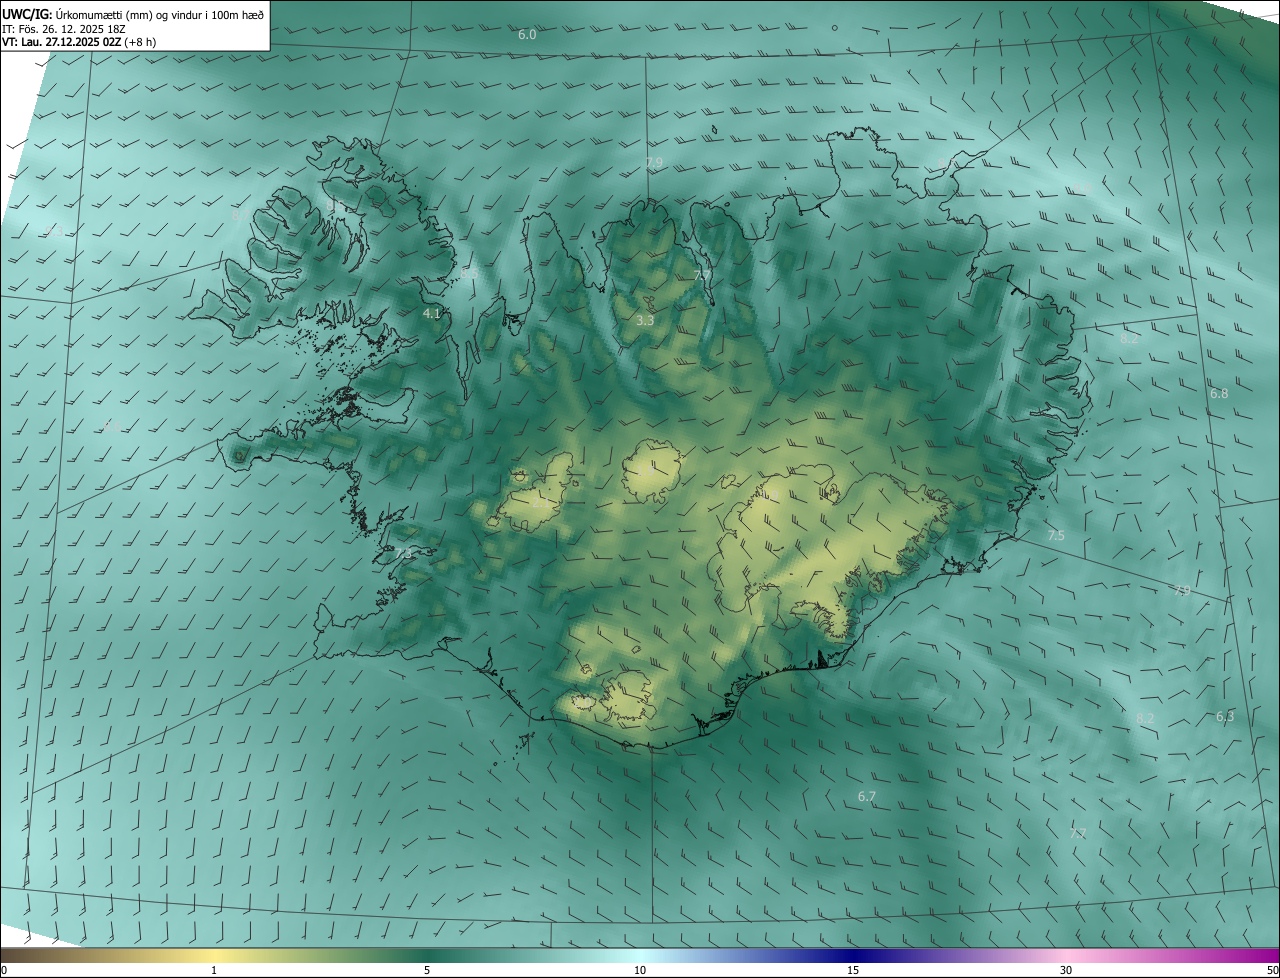This screenshot has width=1280, height=978.
Task: Click the map value "3.3"
Action: (645, 321)
